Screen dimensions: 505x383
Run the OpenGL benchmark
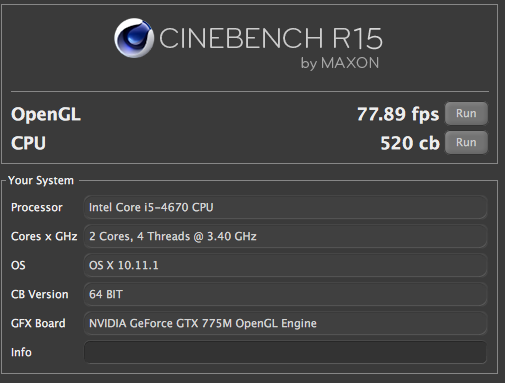coord(466,114)
